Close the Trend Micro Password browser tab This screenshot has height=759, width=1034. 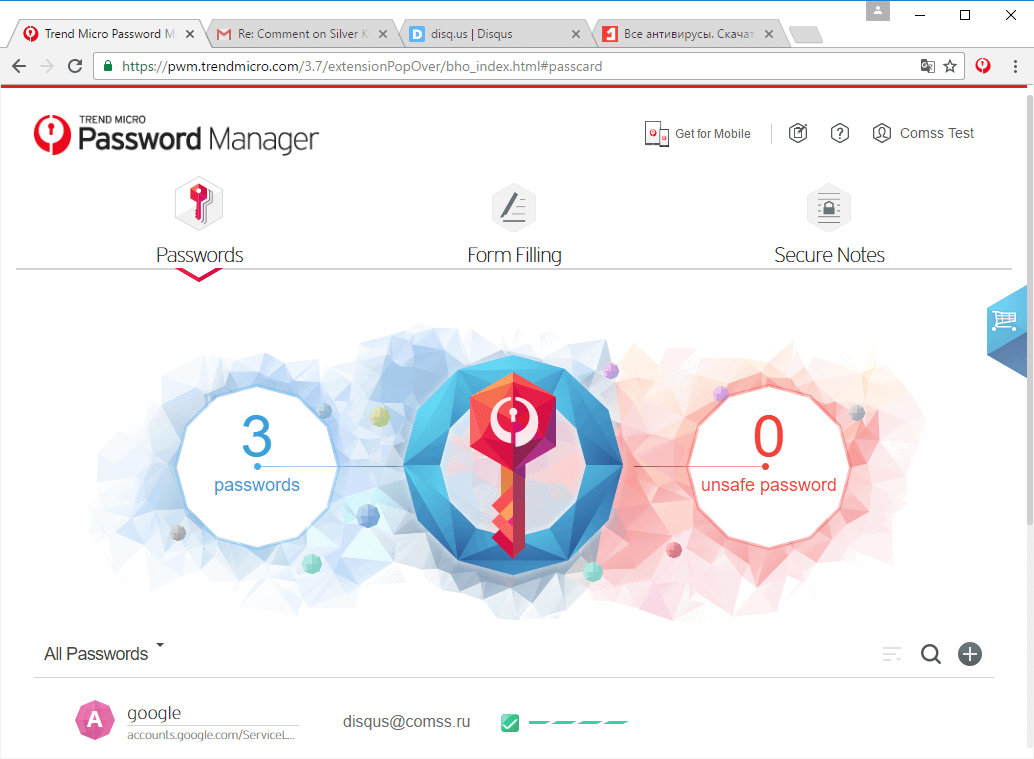[190, 34]
